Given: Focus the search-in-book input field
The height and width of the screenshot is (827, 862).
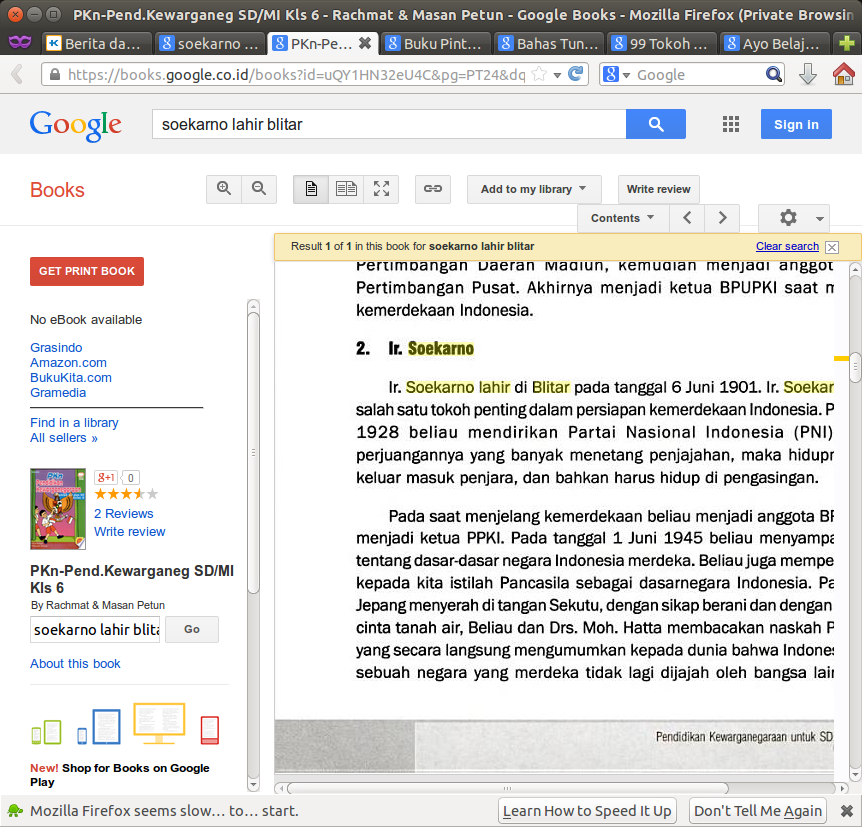Looking at the screenshot, I should pos(95,630).
